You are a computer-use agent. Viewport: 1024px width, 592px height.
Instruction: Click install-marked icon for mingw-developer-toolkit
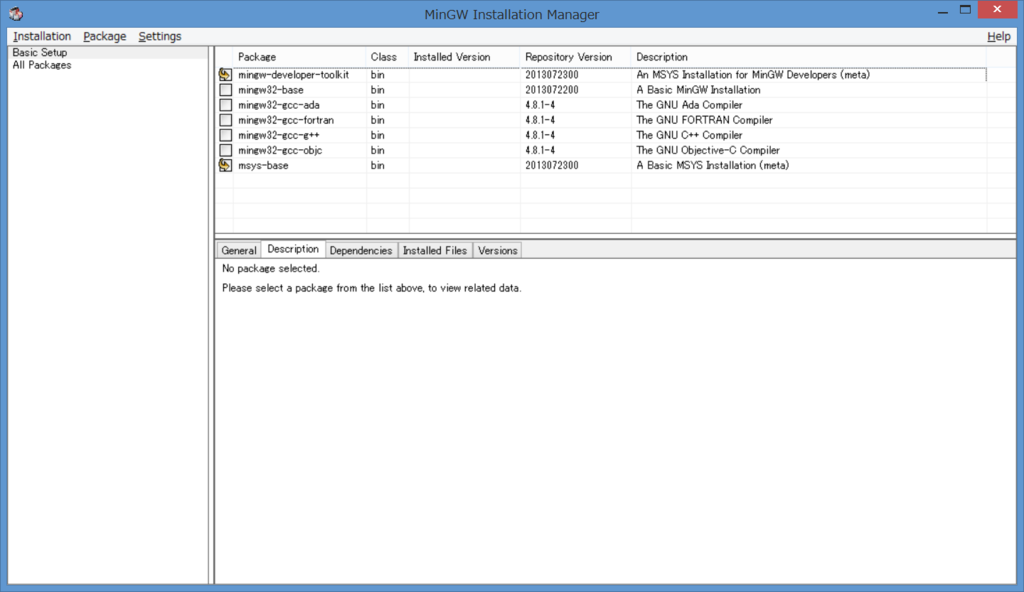(225, 74)
